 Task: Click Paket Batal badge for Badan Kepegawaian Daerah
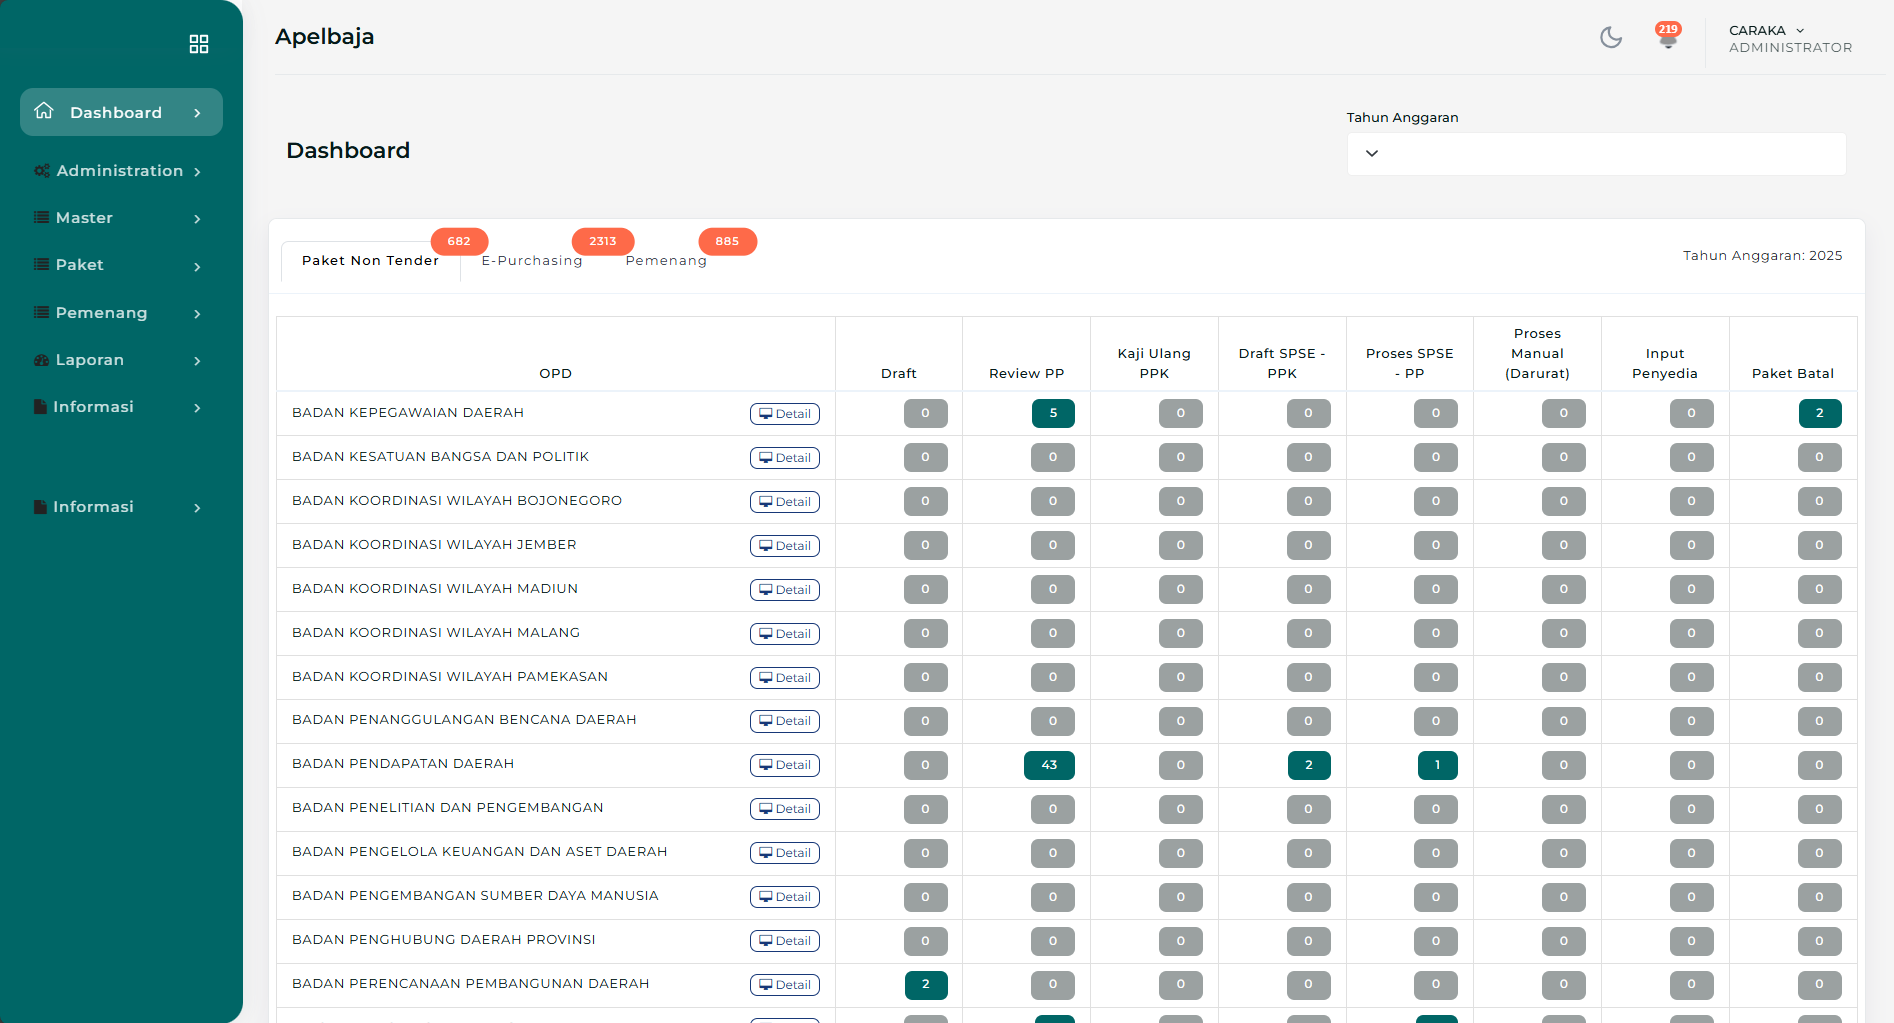1819,413
